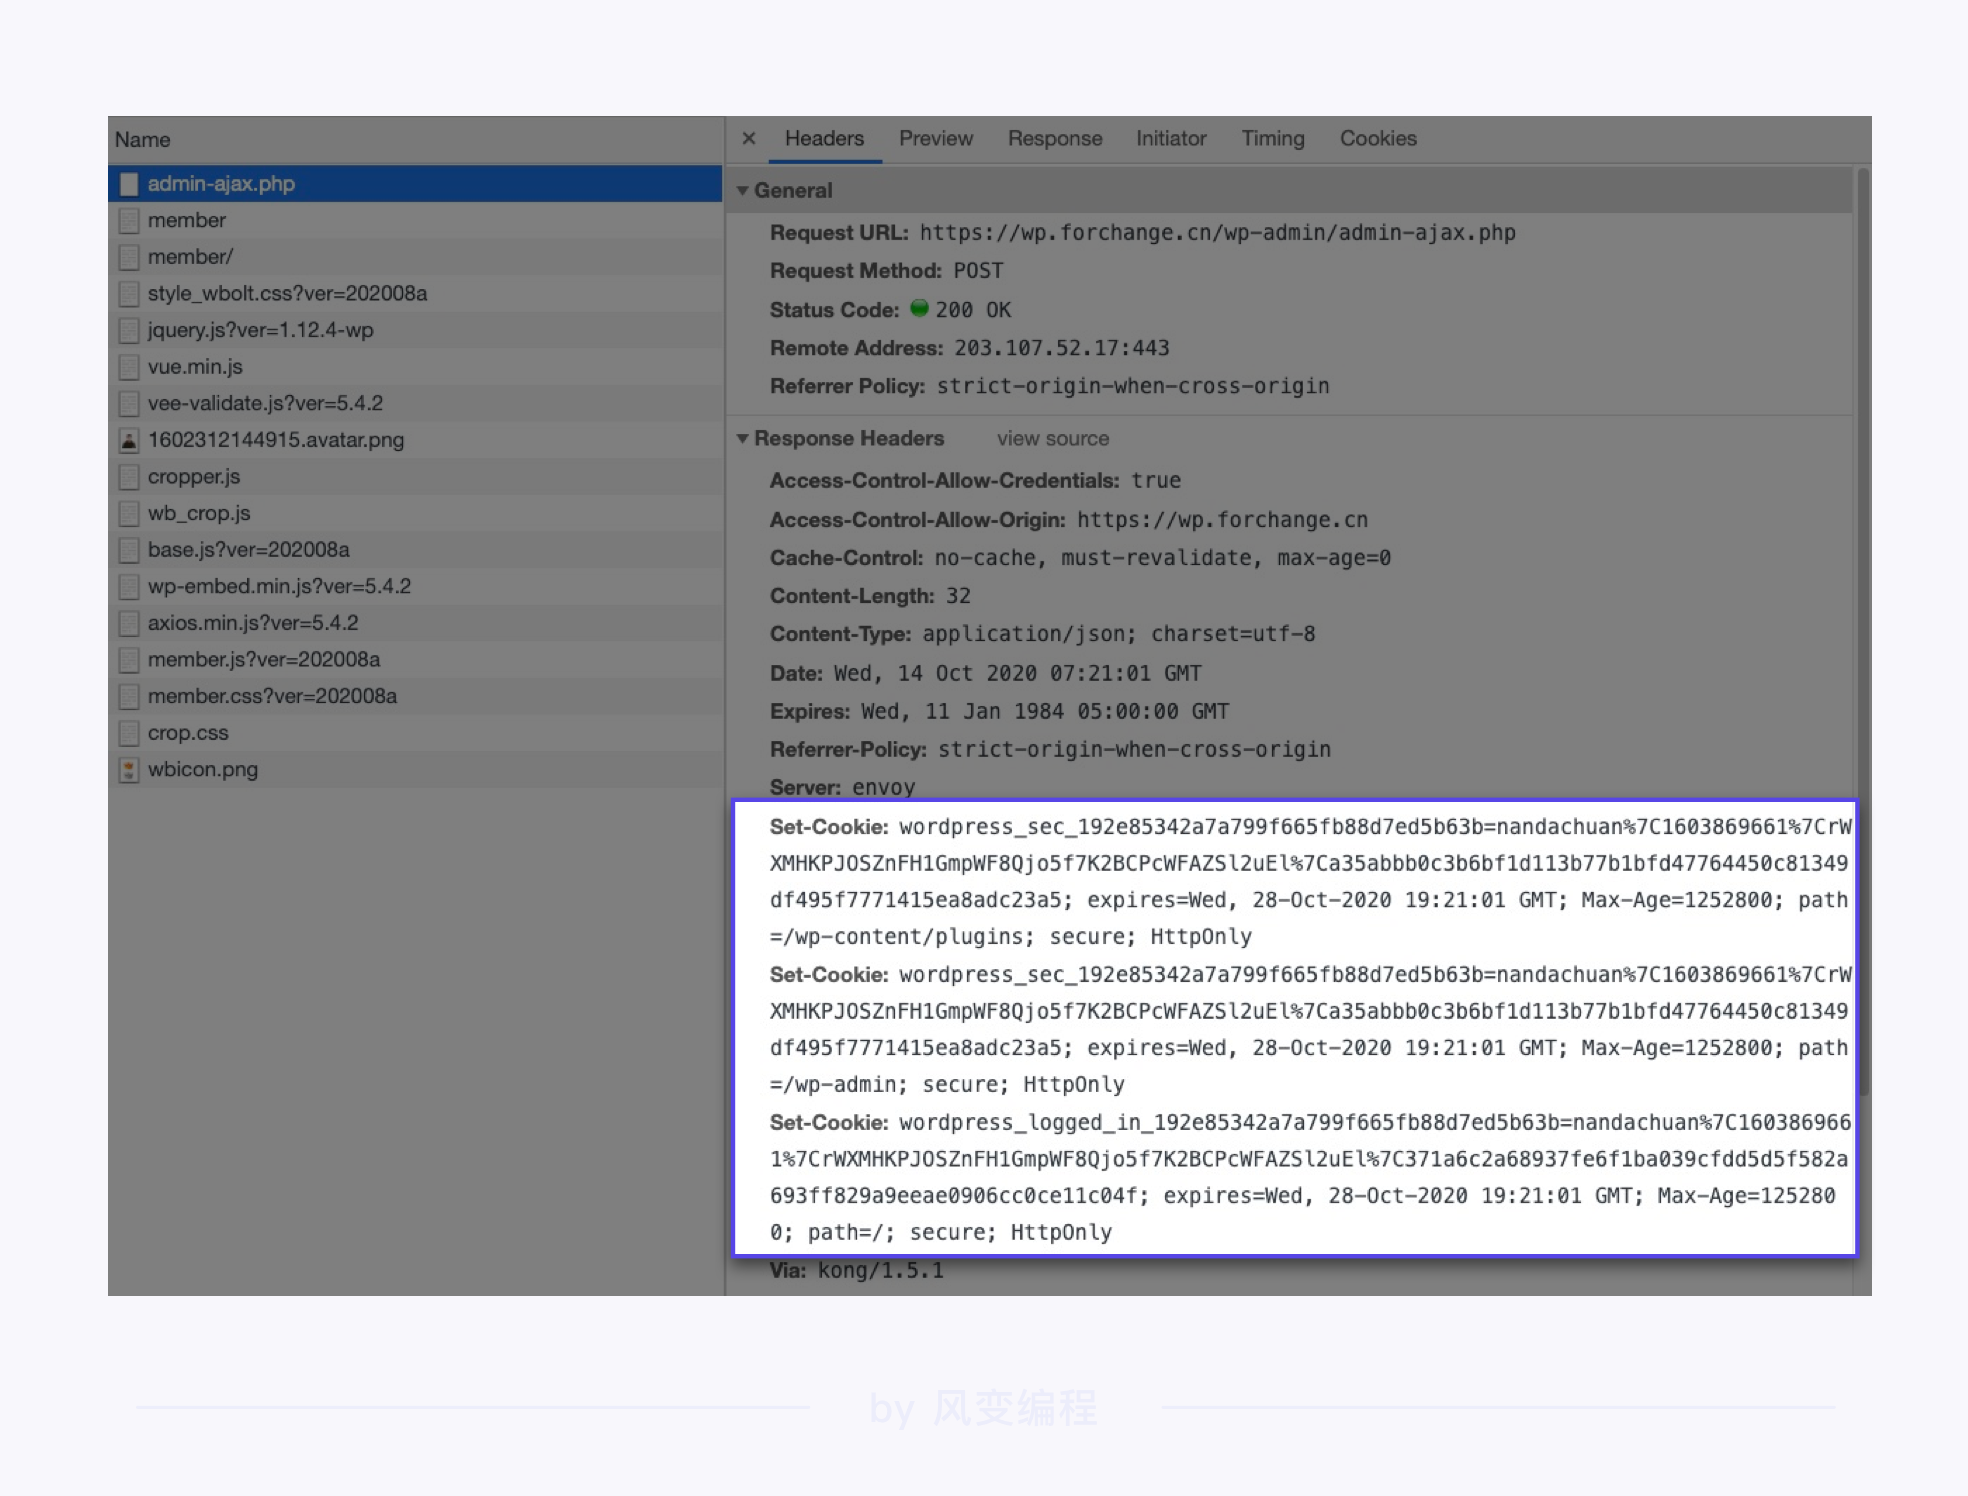Switch to the Preview tab
The height and width of the screenshot is (1496, 1968).
tap(935, 138)
